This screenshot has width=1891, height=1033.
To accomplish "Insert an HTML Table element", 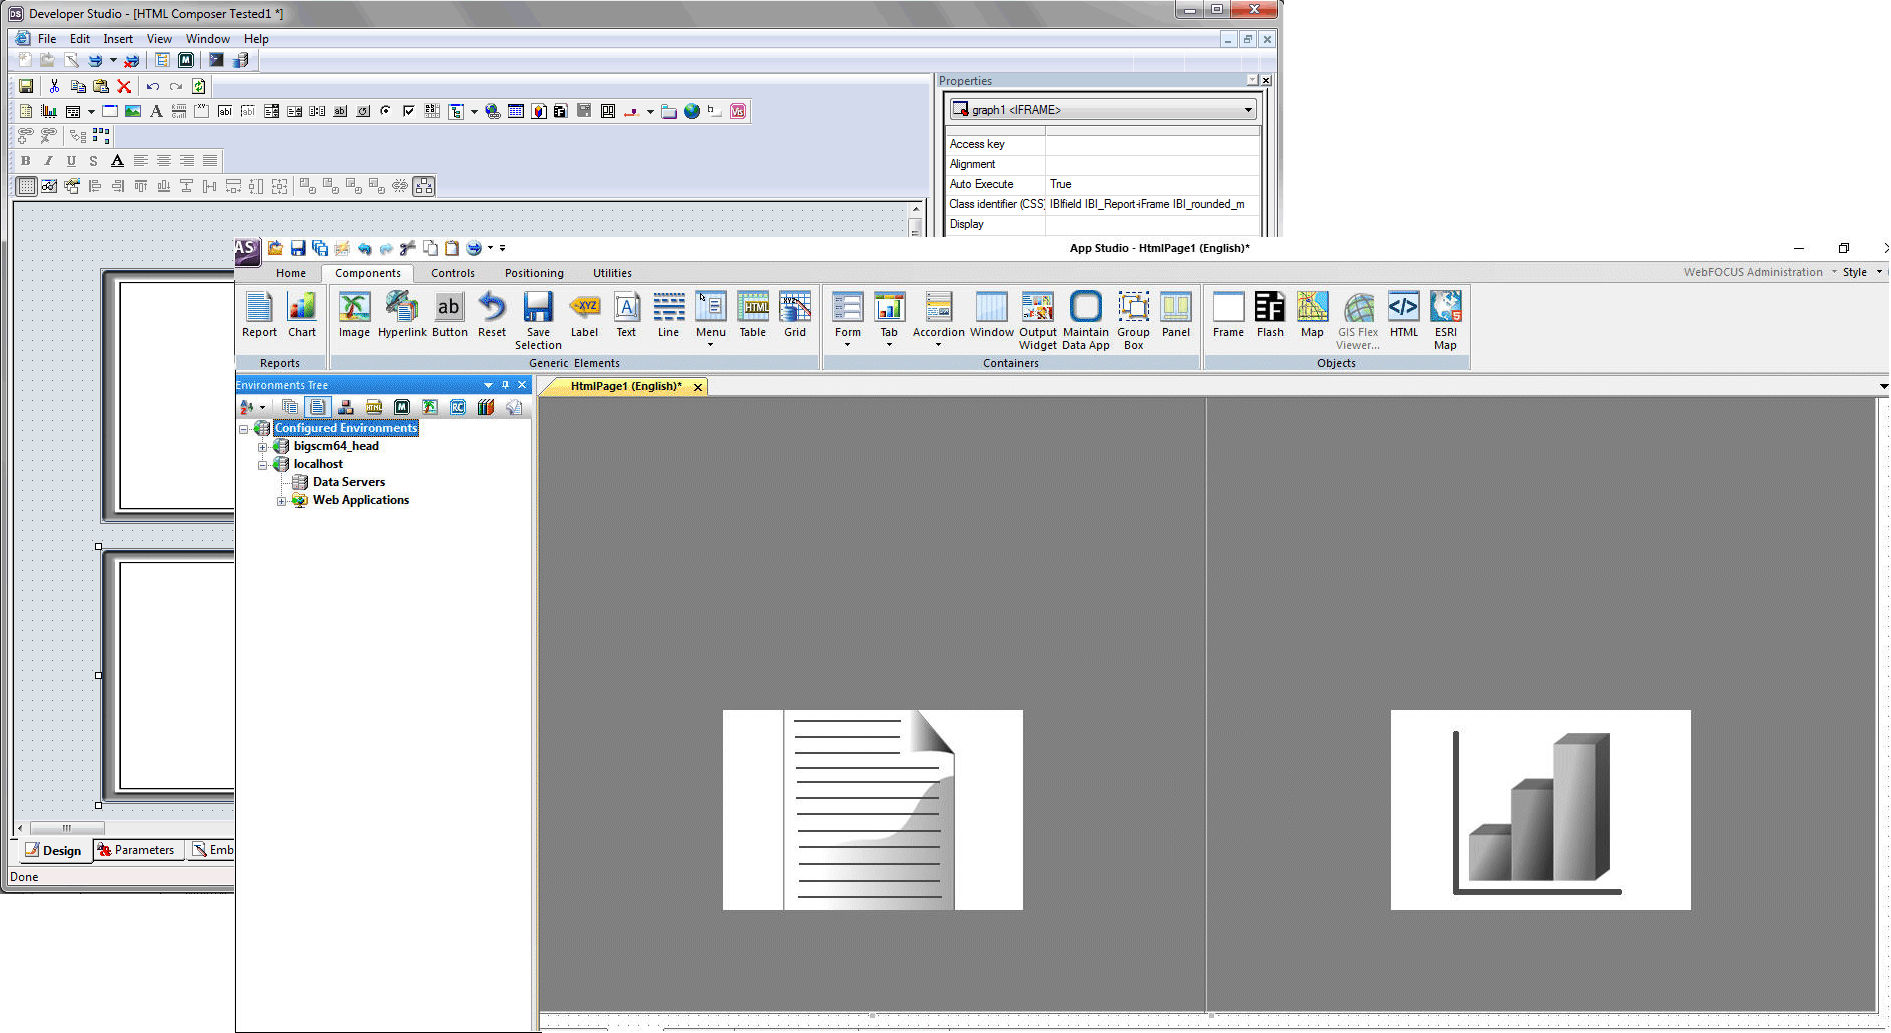I will click(x=752, y=315).
